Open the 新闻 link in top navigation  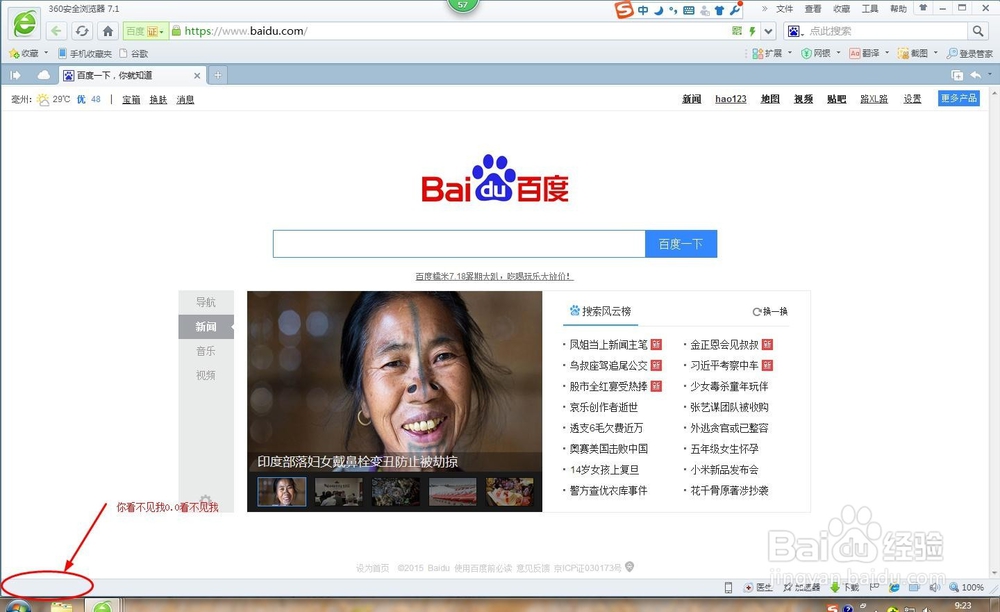point(692,99)
